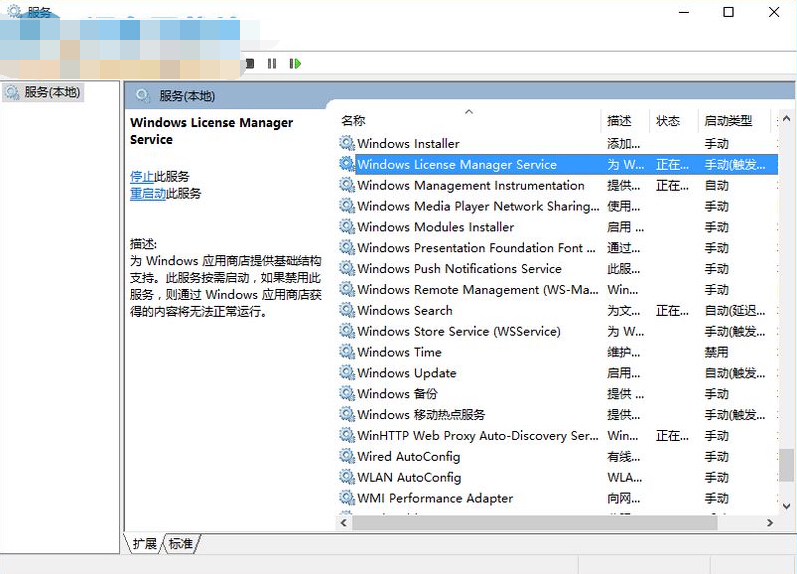The image size is (797, 574).
Task: Select Windows Store Service (WSService) name
Action: [x=459, y=331]
